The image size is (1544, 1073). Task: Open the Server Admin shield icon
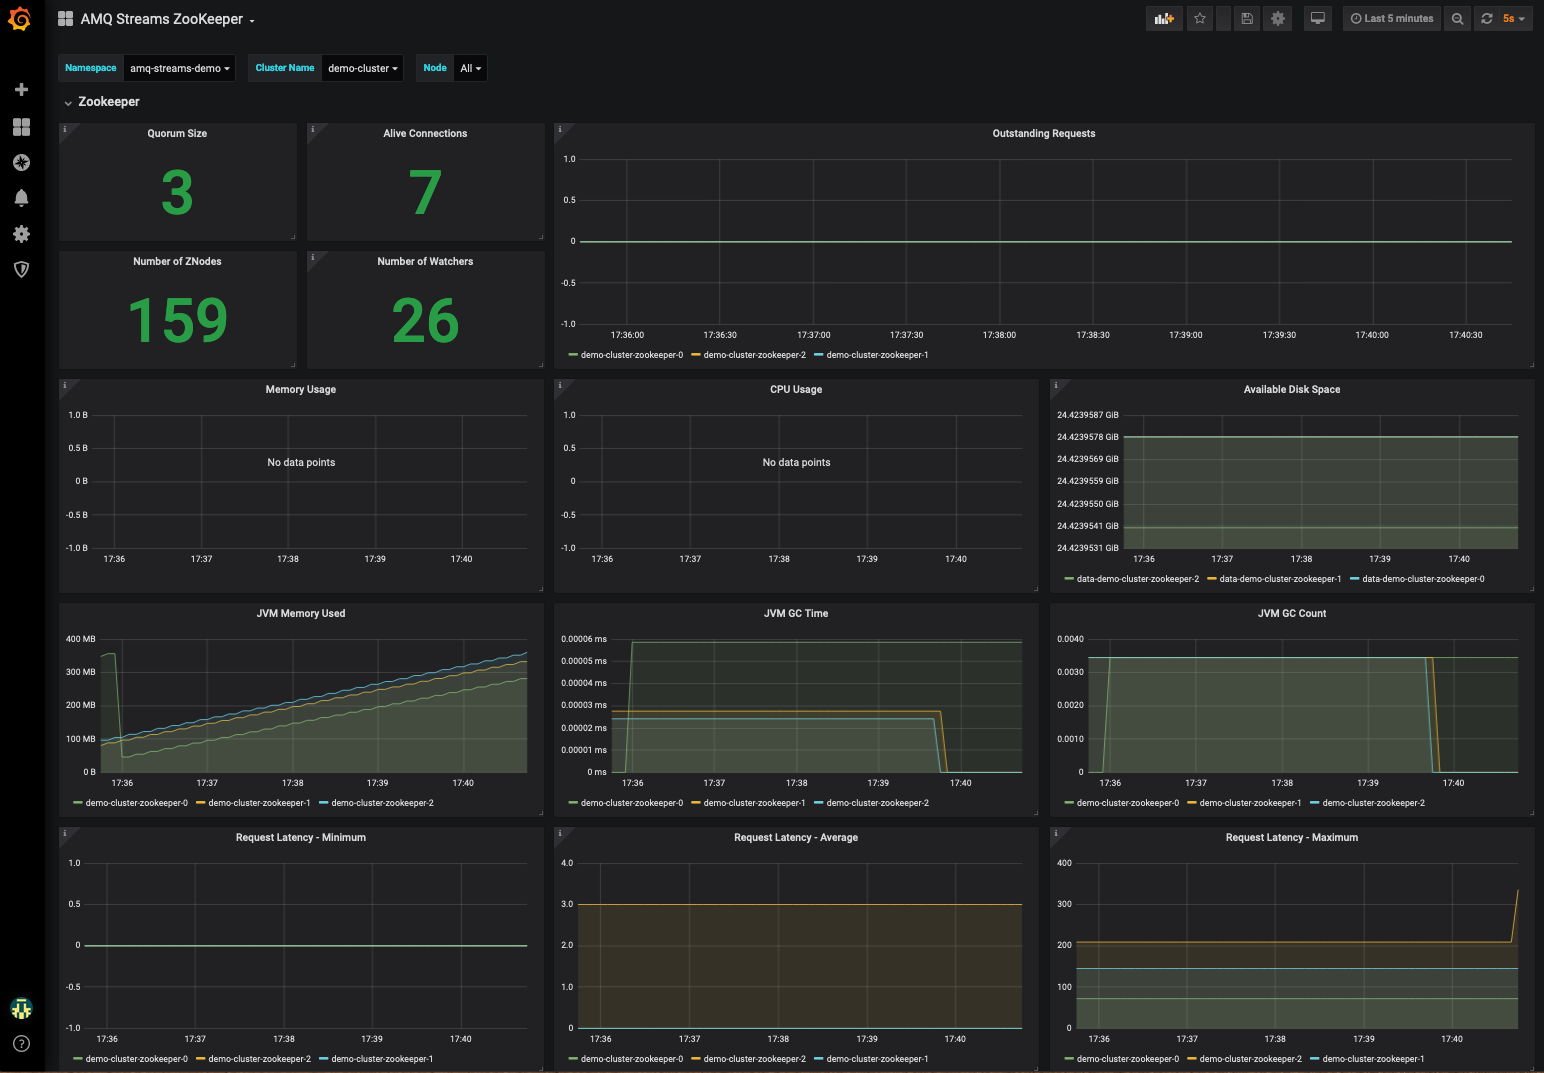click(21, 269)
